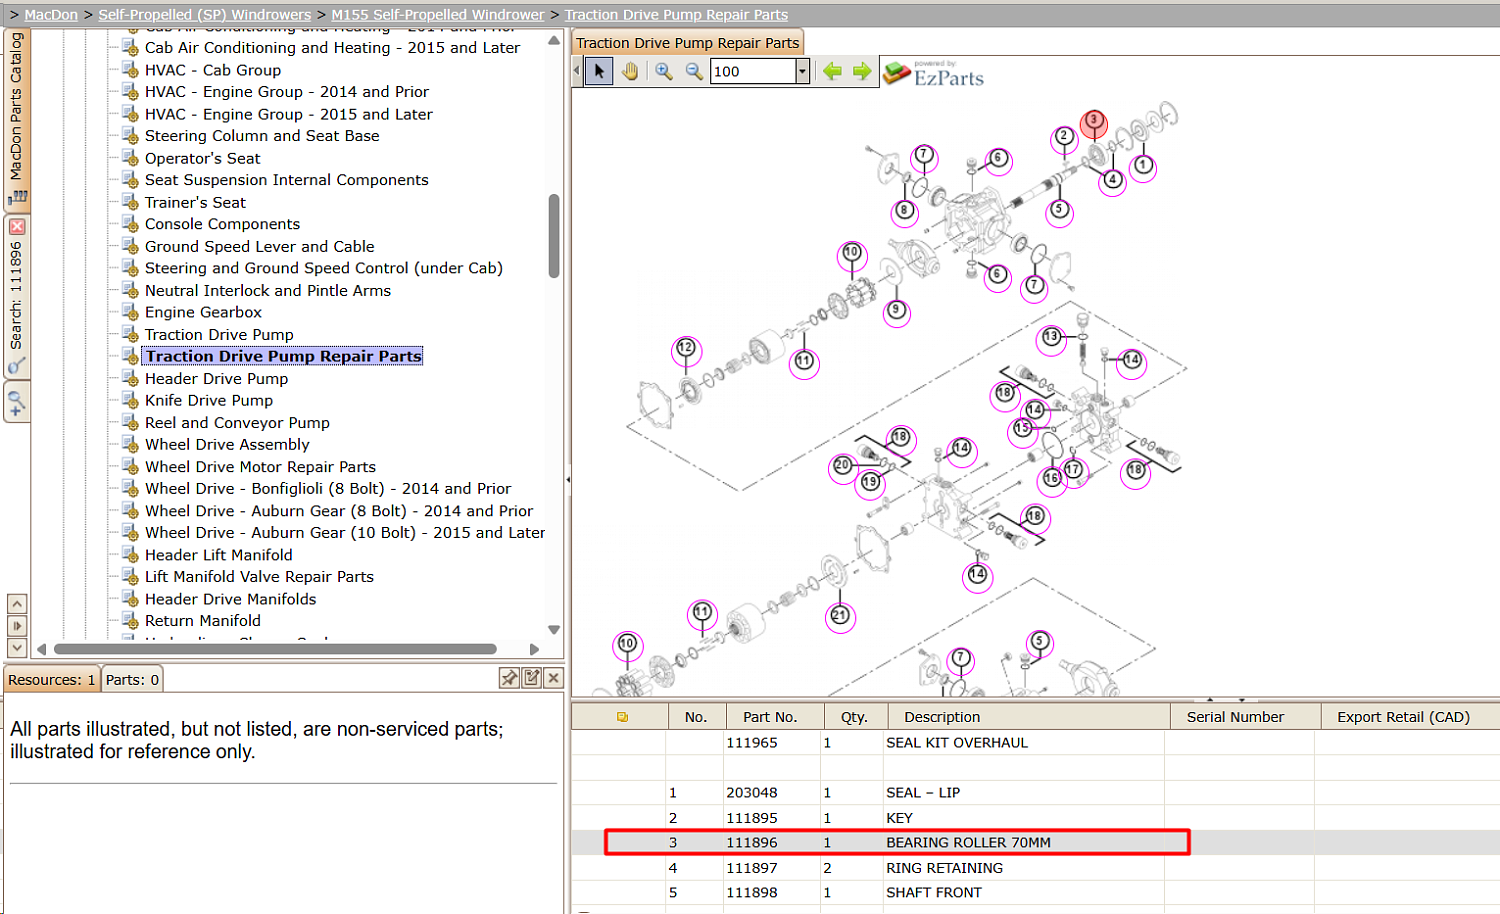This screenshot has height=914, width=1500.
Task: Click the tree panel vertical scrollbar thumb
Action: pos(554,236)
